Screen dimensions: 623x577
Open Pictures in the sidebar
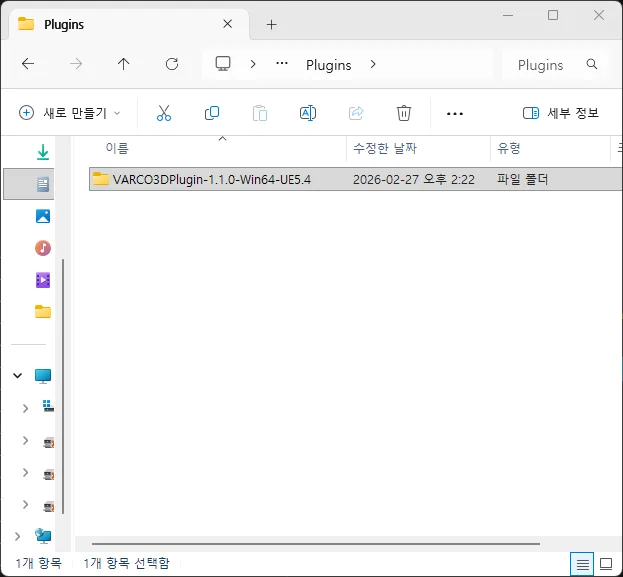43,216
